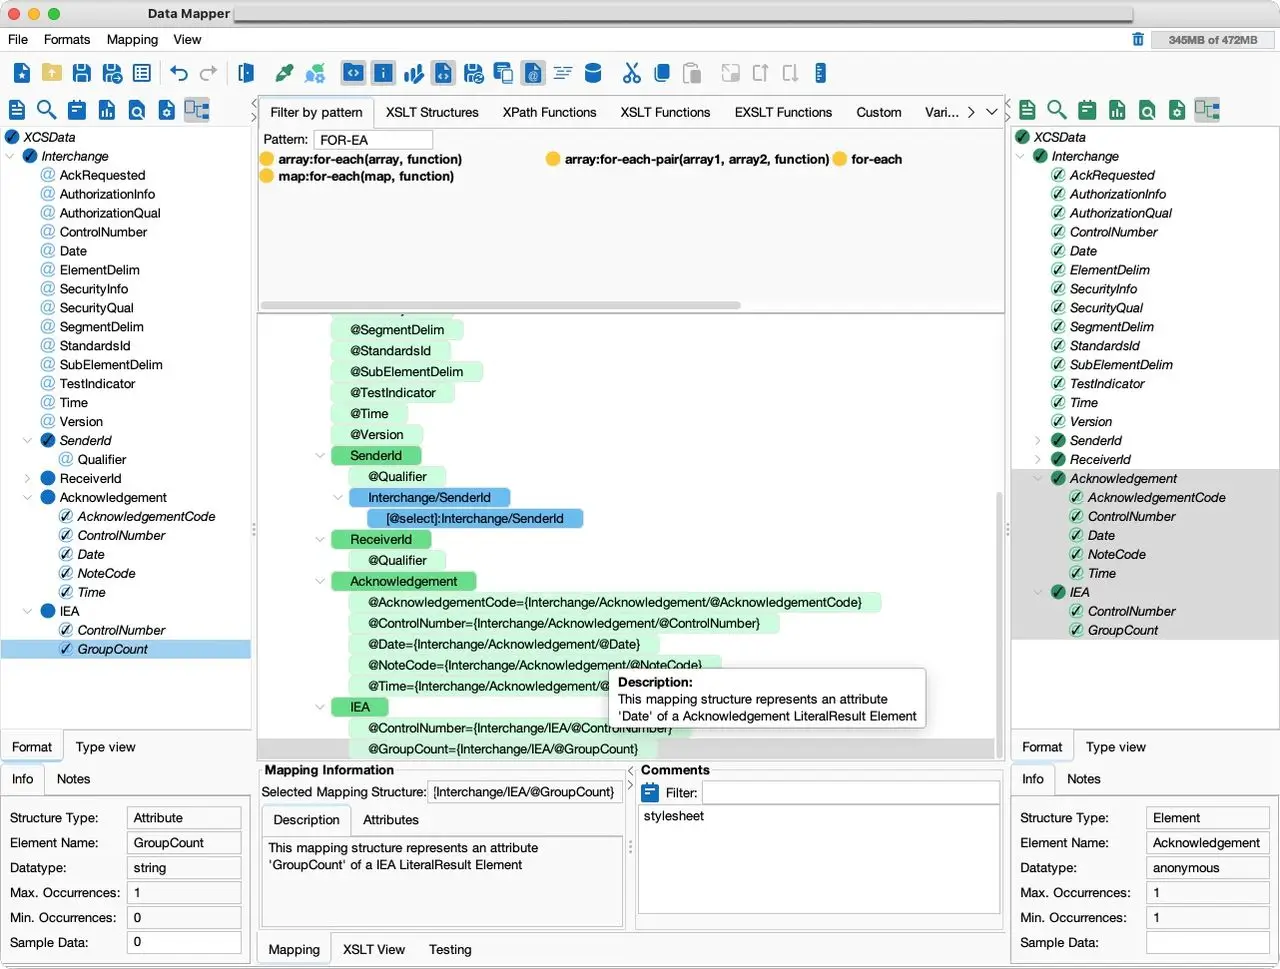This screenshot has width=1280, height=969.
Task: Toggle the tree view button in left panel
Action: 196,110
